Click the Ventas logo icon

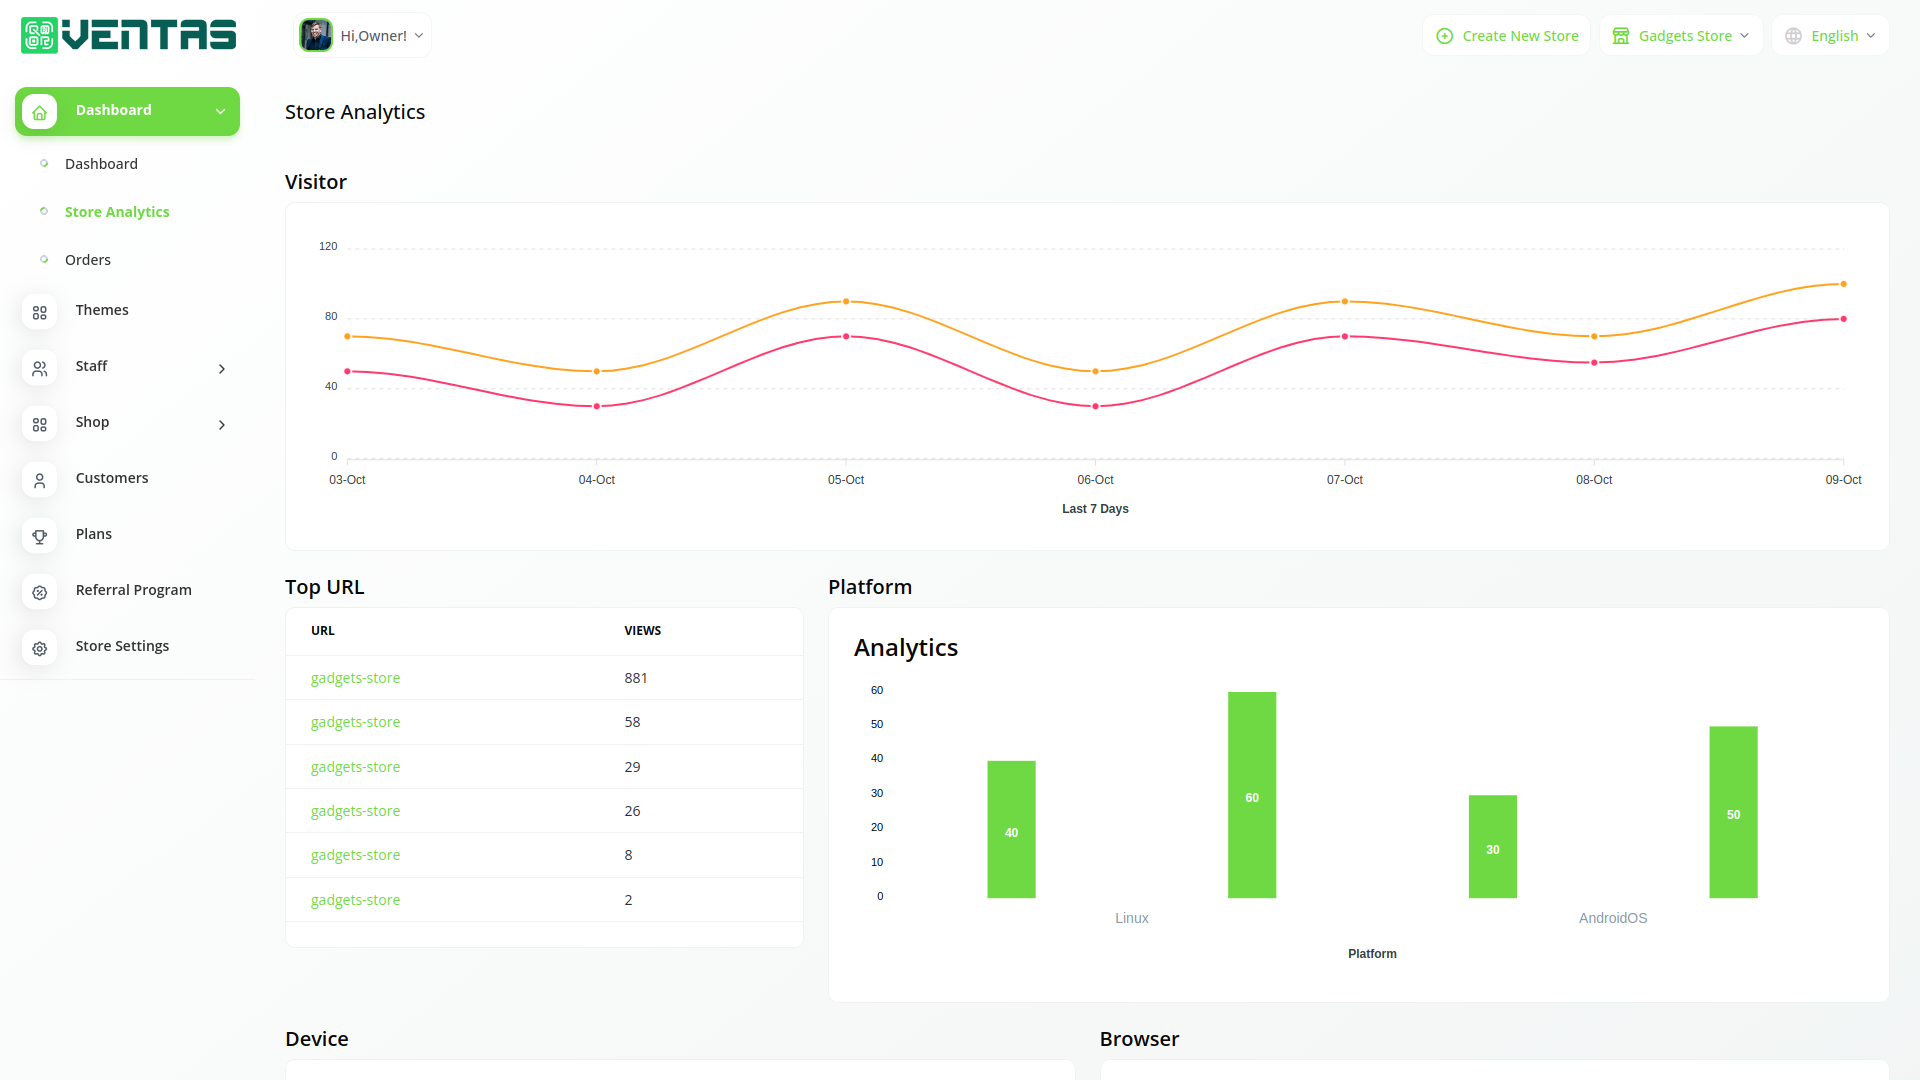tap(39, 36)
